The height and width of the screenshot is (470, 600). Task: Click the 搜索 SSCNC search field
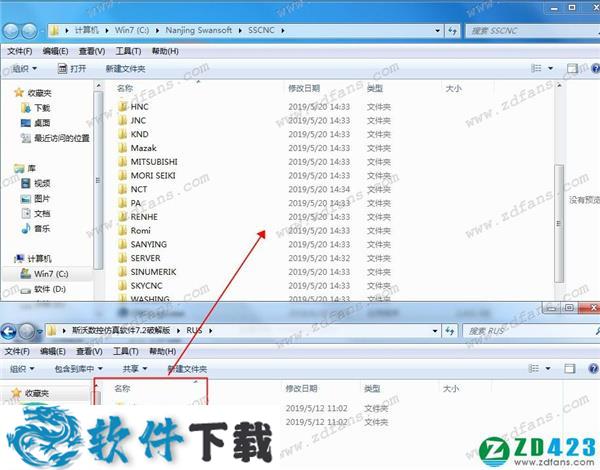coord(533,31)
